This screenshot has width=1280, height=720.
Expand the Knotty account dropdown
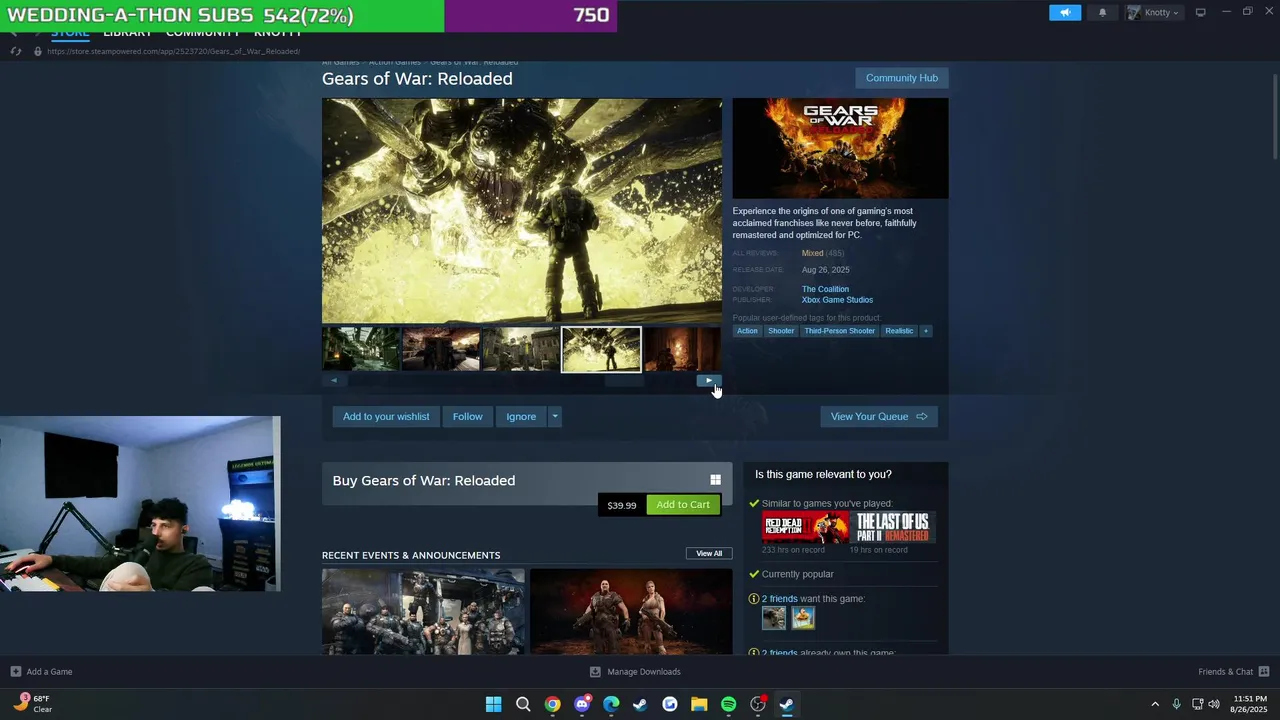(1153, 12)
